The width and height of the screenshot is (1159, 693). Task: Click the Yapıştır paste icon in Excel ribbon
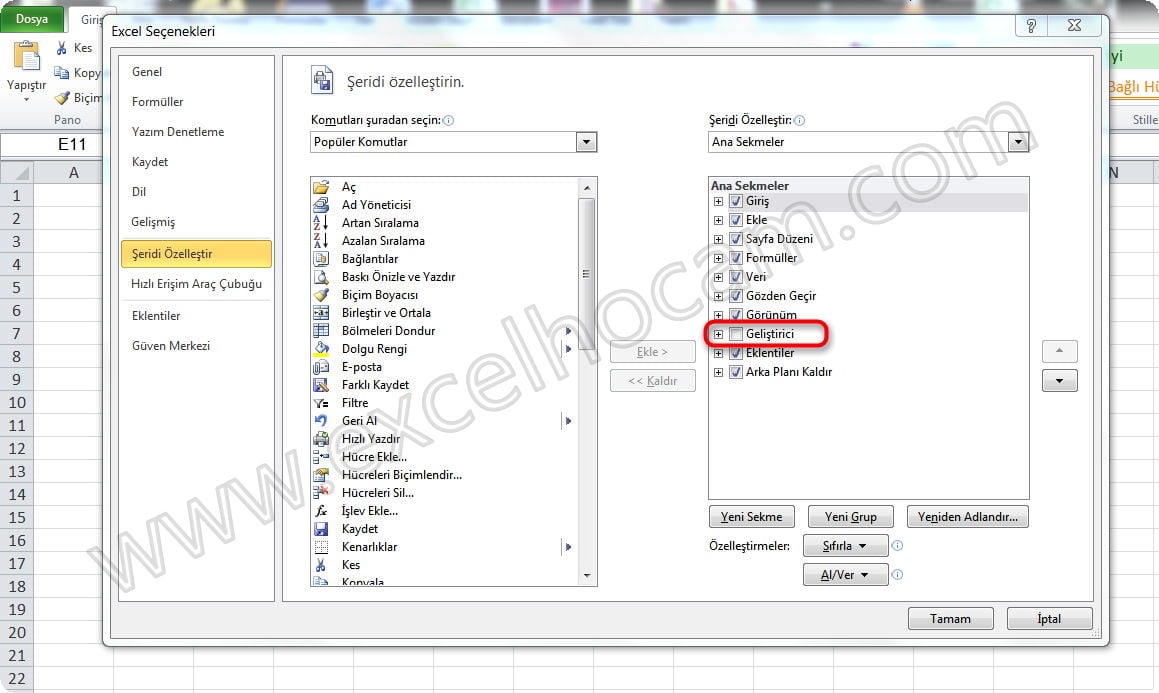coord(27,56)
